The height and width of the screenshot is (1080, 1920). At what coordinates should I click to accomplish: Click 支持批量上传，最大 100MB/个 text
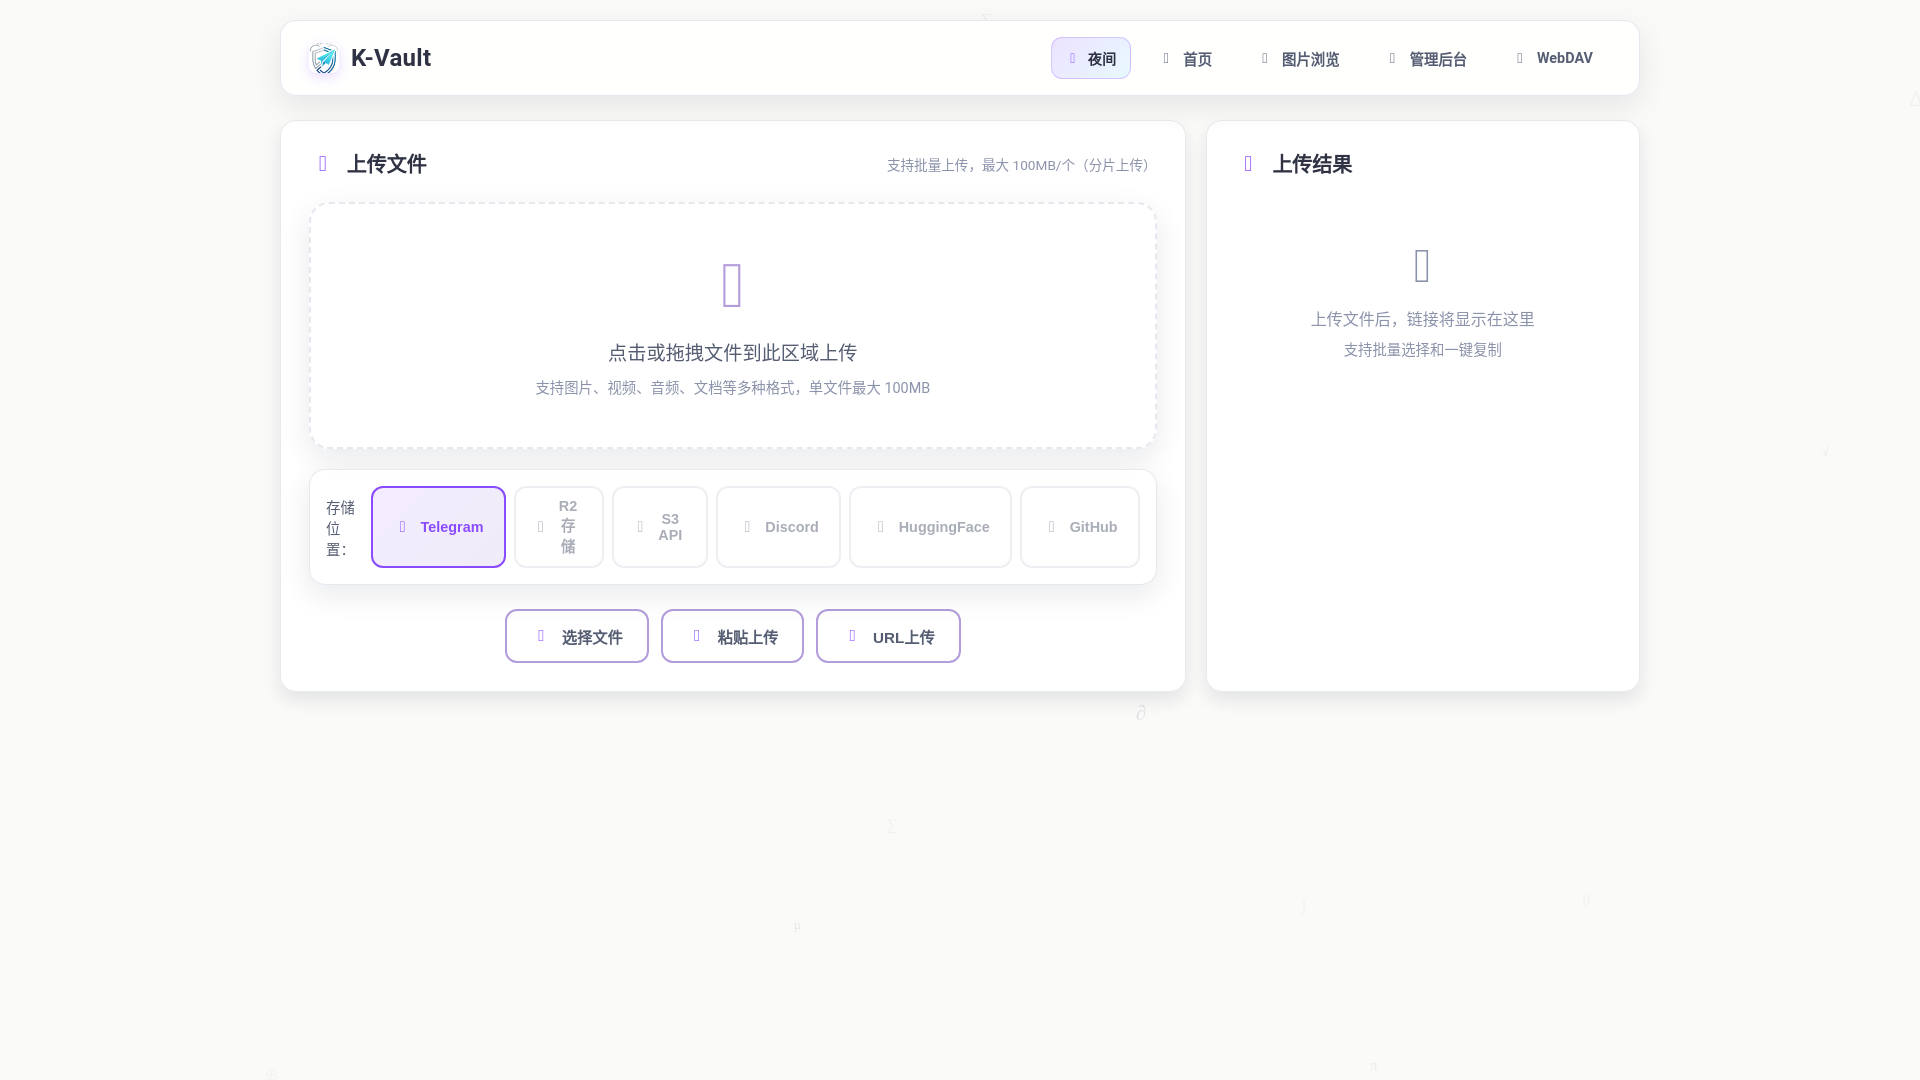[1019, 165]
